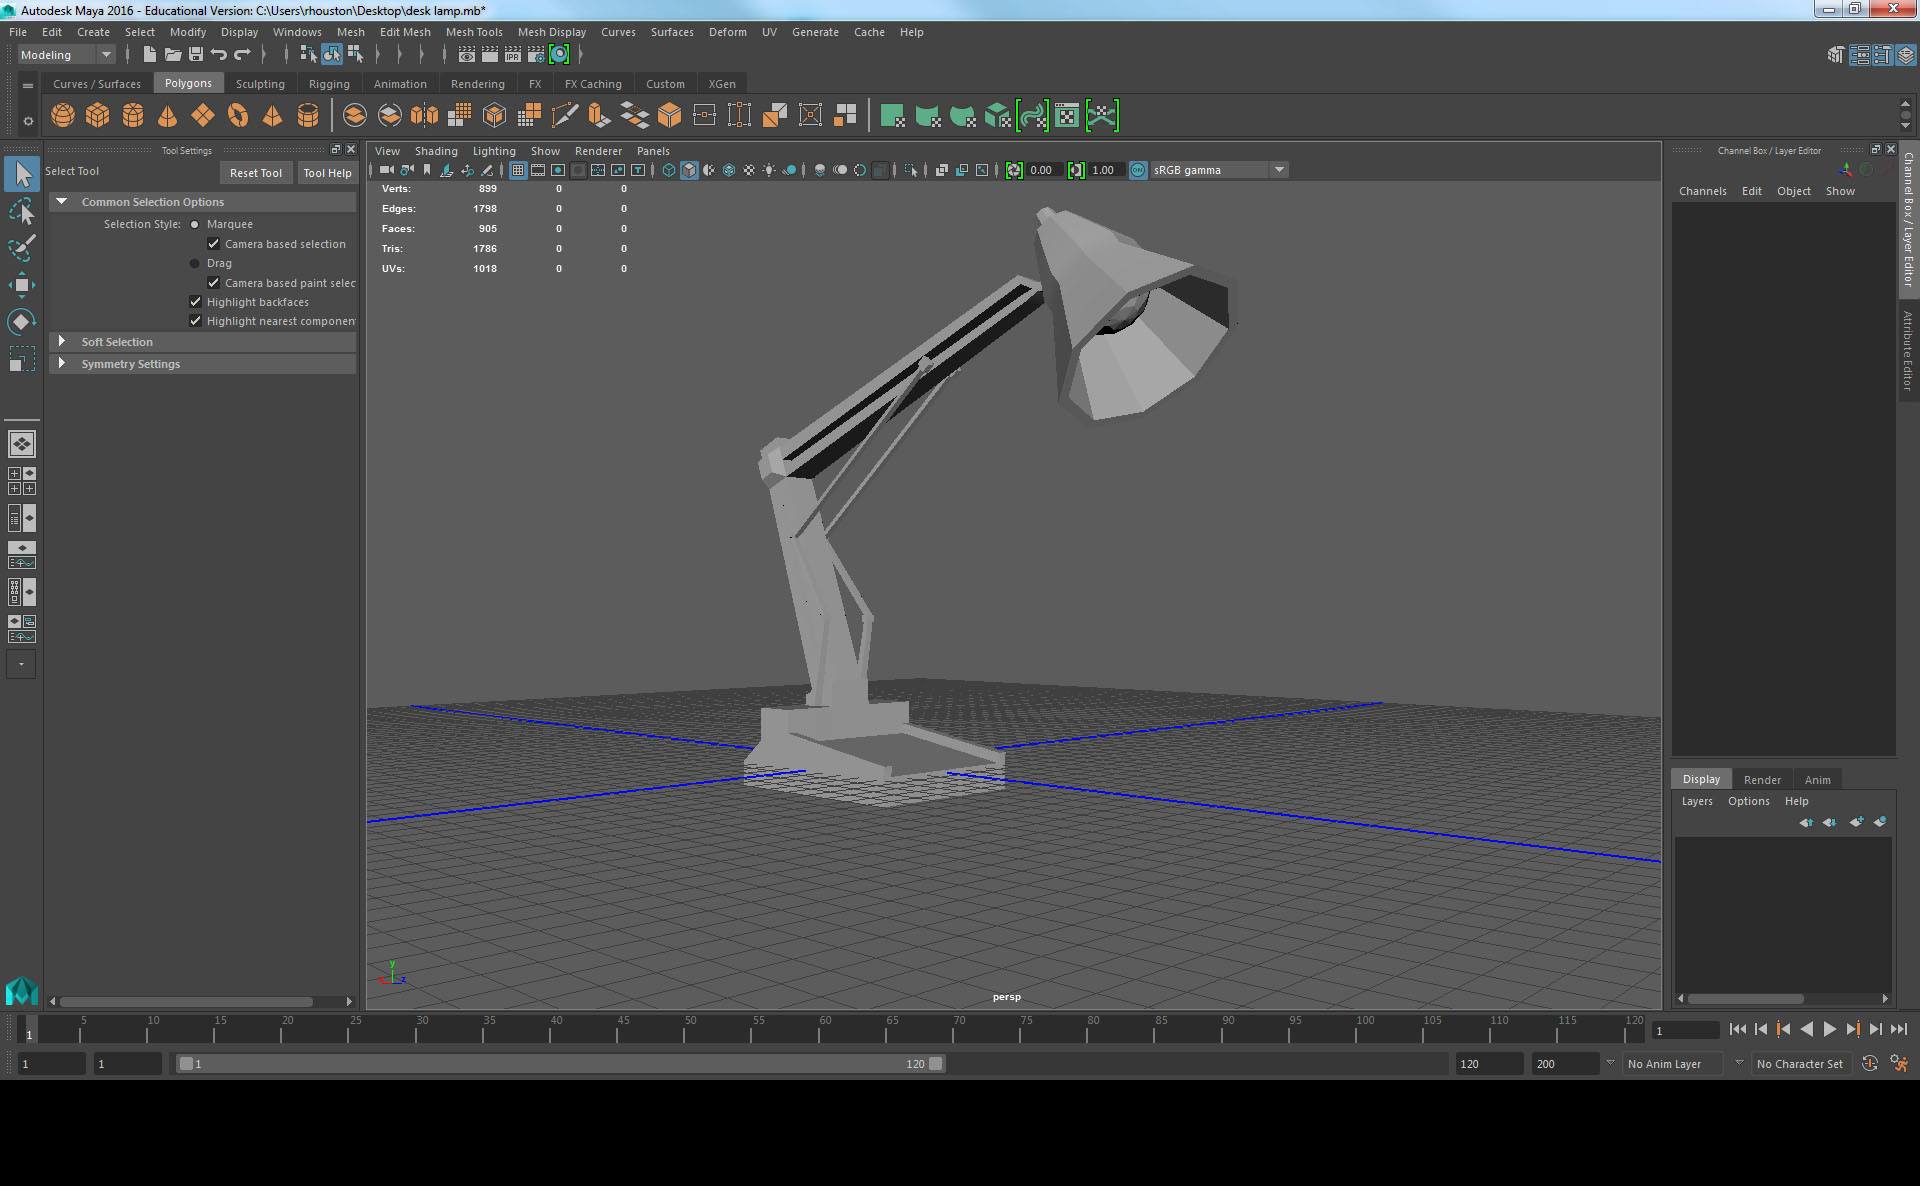Toggle the viewport grid display icon

click(518, 170)
